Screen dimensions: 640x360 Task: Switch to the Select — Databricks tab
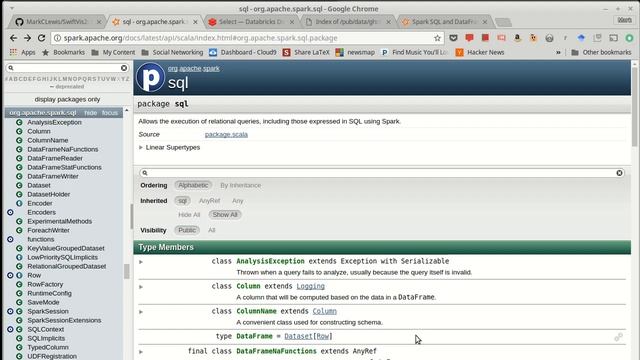pyautogui.click(x=251, y=22)
